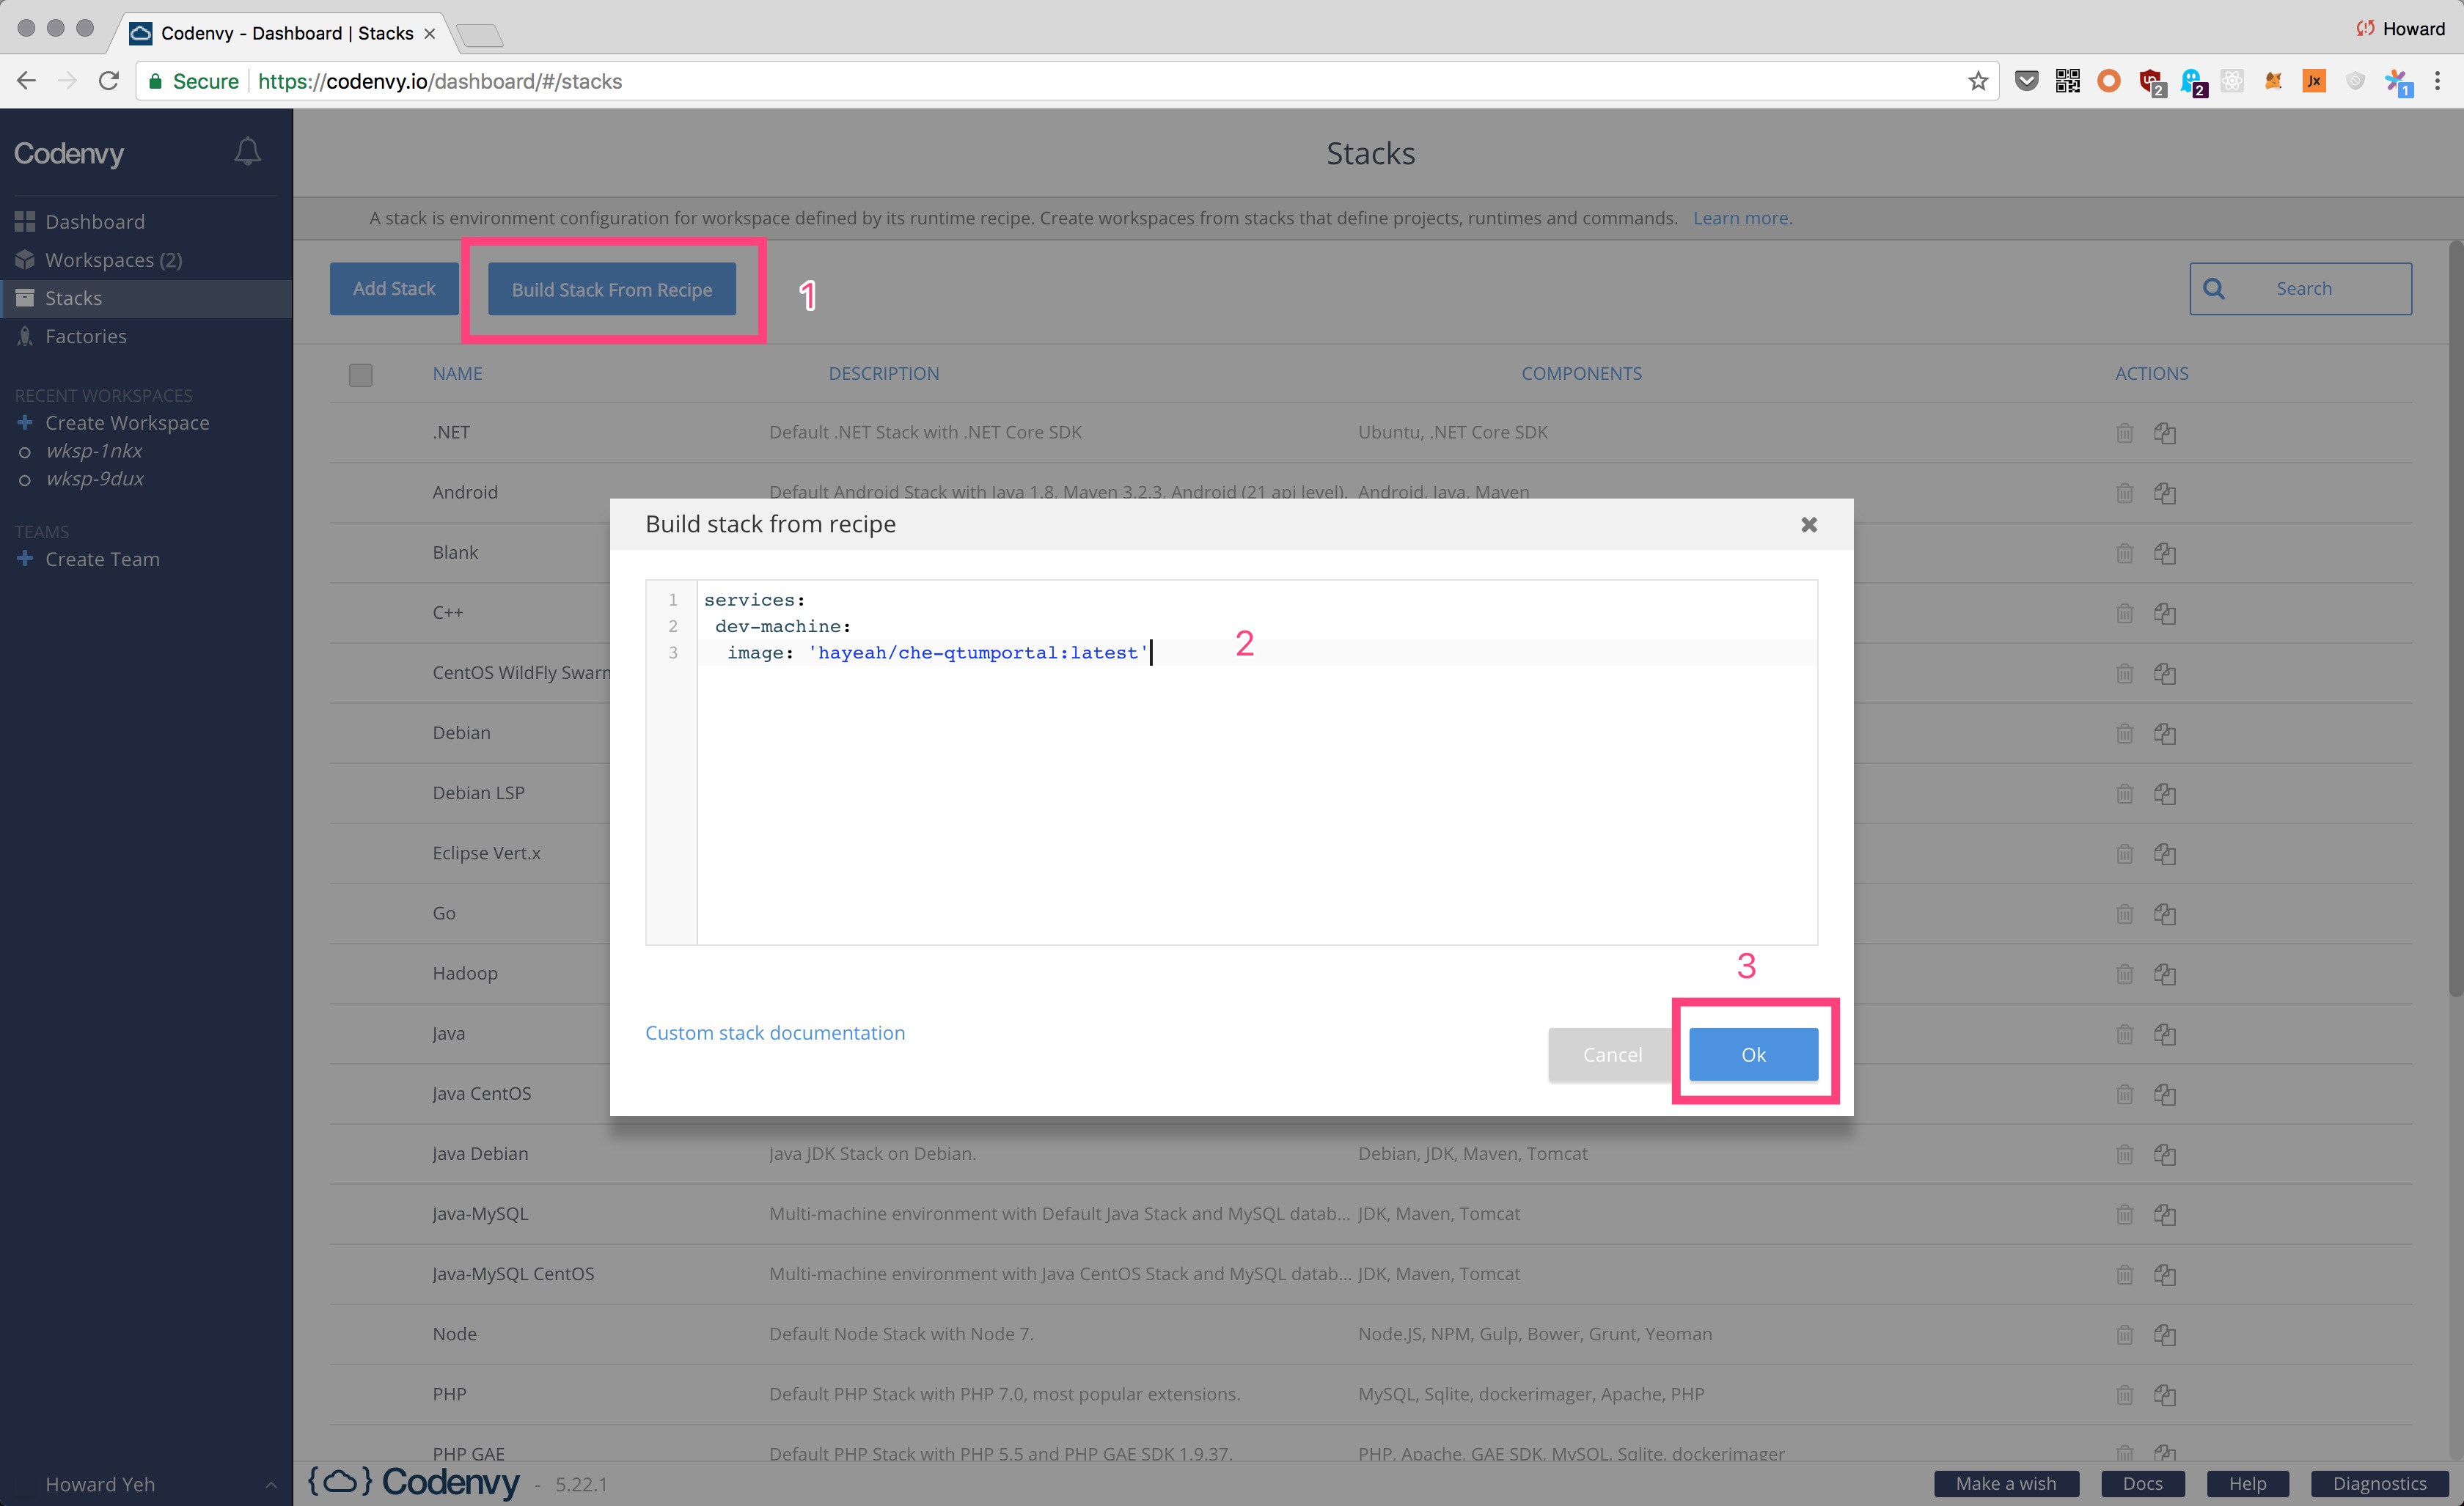Delete the .NET stack trash icon

2125,433
